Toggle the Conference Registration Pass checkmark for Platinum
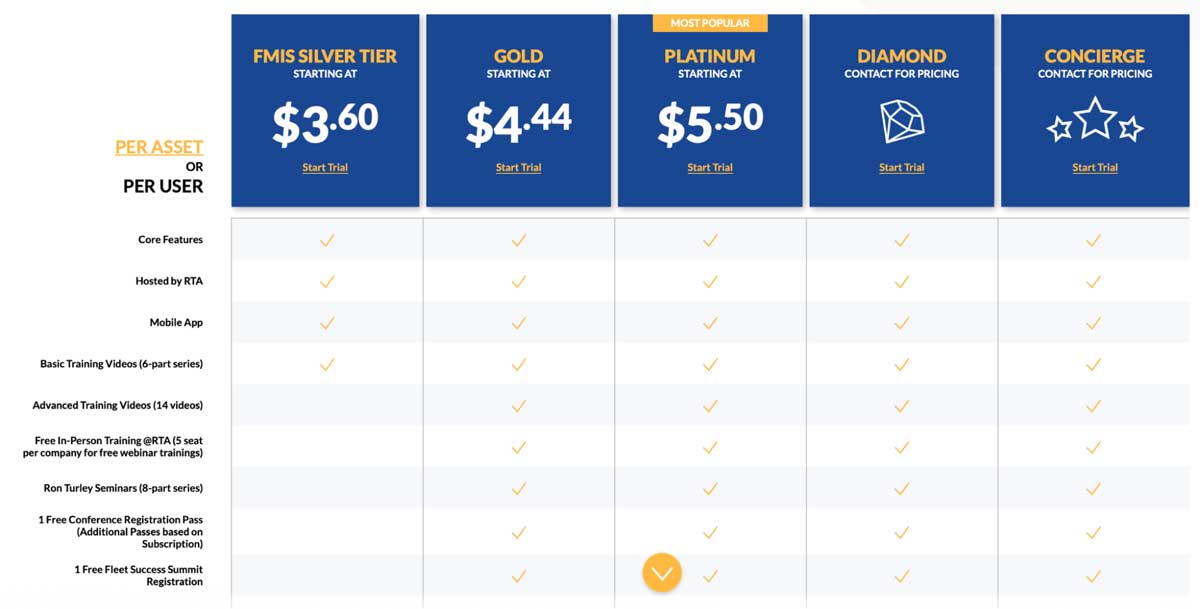1200x609 pixels. (x=710, y=530)
